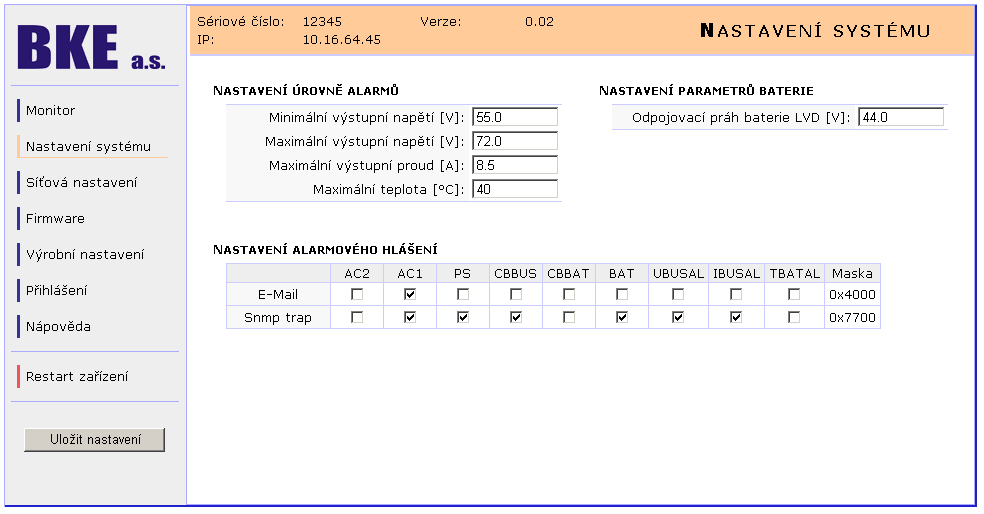Click serial number value 12345
The height and width of the screenshot is (514, 984).
322,21
